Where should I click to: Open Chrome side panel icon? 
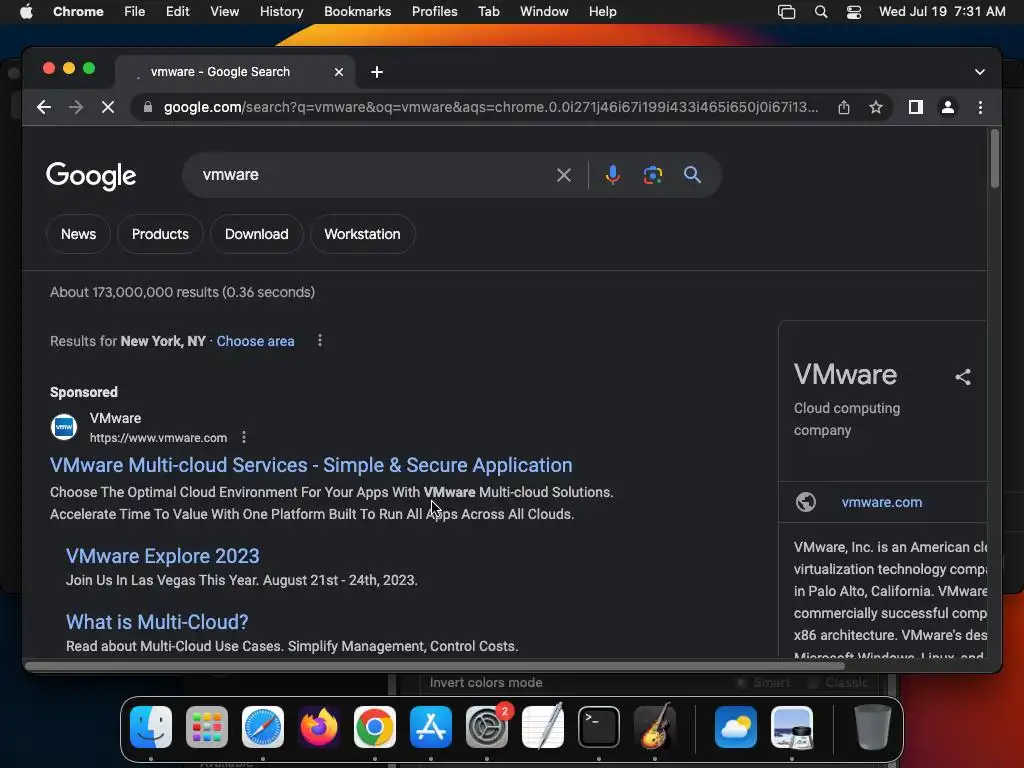pyautogui.click(x=916, y=107)
